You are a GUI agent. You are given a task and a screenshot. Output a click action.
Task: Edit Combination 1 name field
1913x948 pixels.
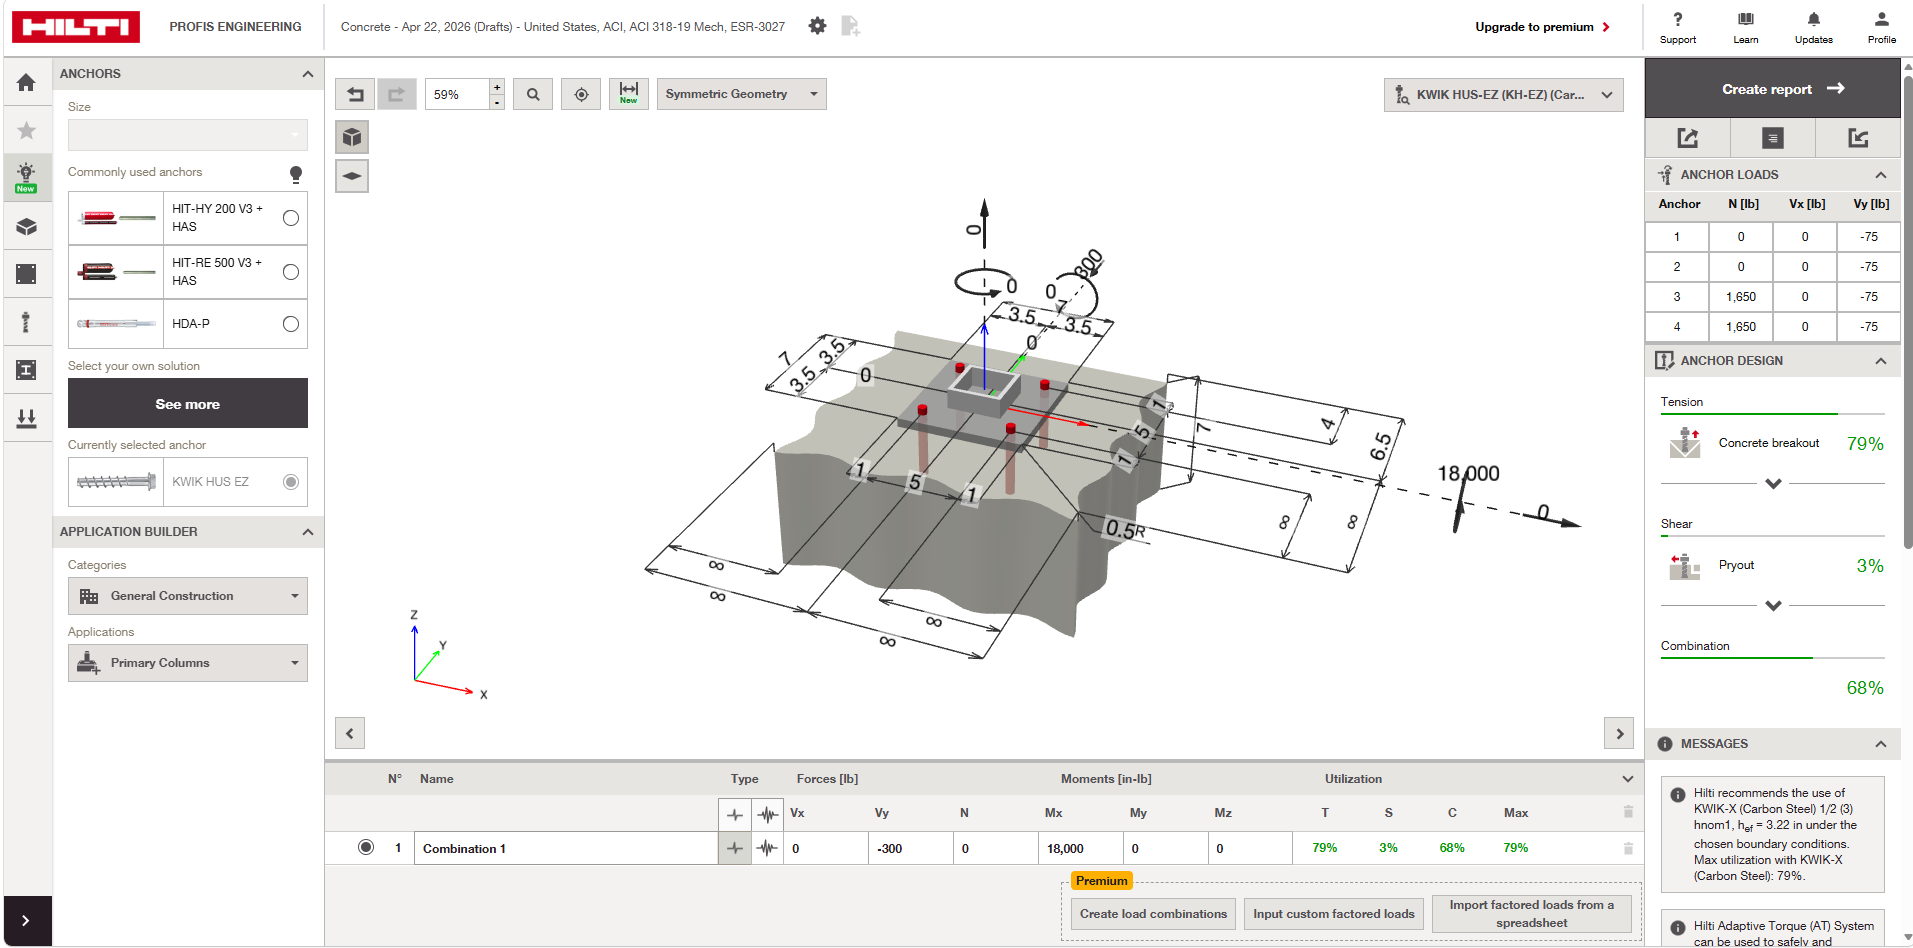click(x=566, y=849)
